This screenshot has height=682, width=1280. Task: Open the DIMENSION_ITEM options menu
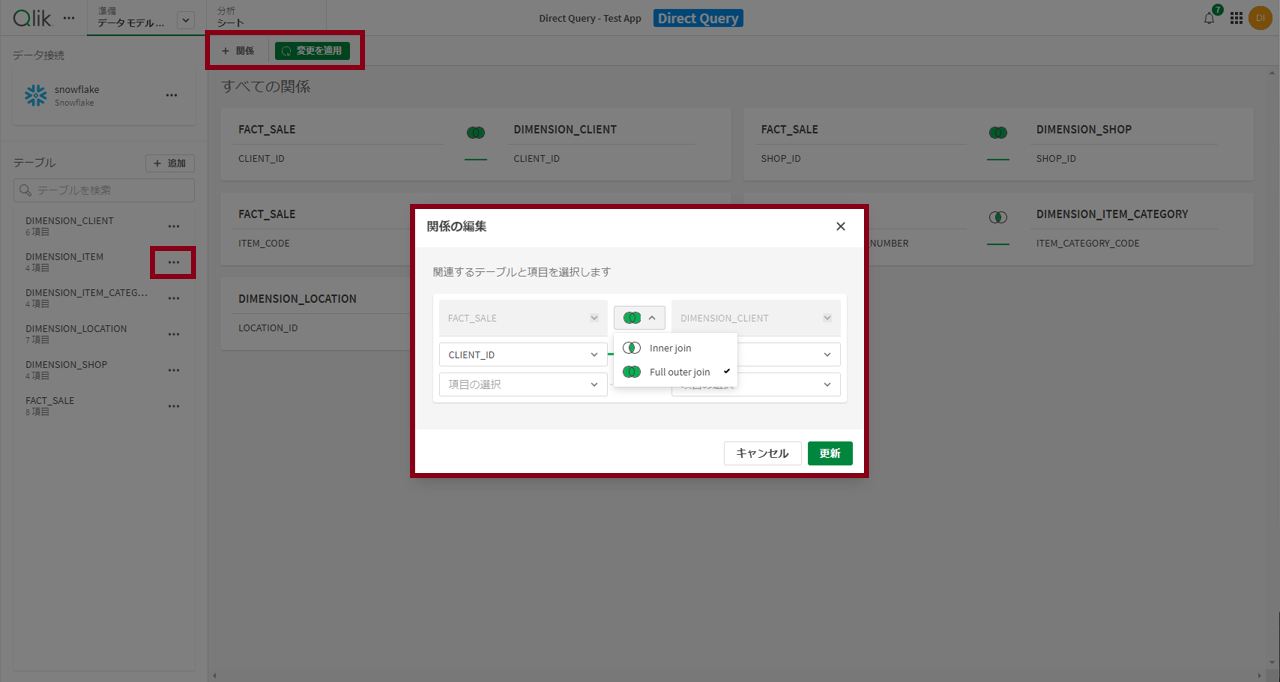[x=173, y=262]
